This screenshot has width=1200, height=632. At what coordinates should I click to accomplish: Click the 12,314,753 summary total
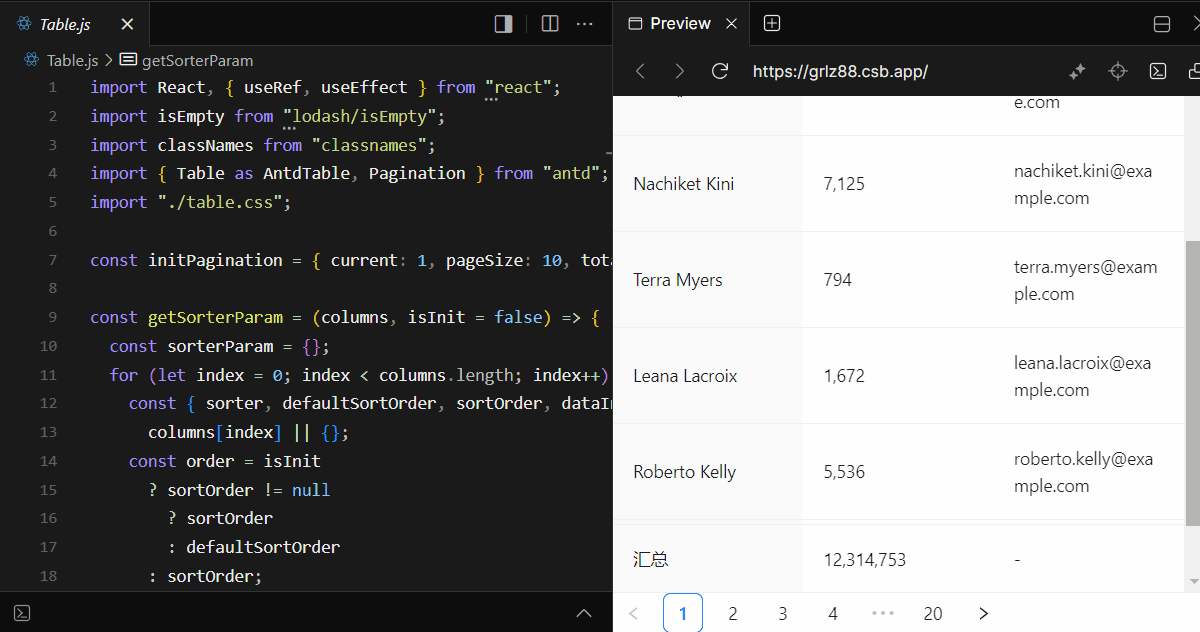pyautogui.click(x=865, y=560)
